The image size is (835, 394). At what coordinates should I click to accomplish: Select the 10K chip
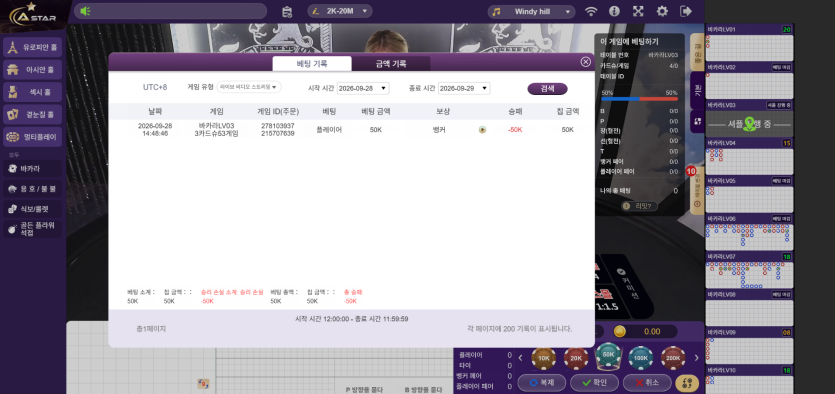point(544,358)
